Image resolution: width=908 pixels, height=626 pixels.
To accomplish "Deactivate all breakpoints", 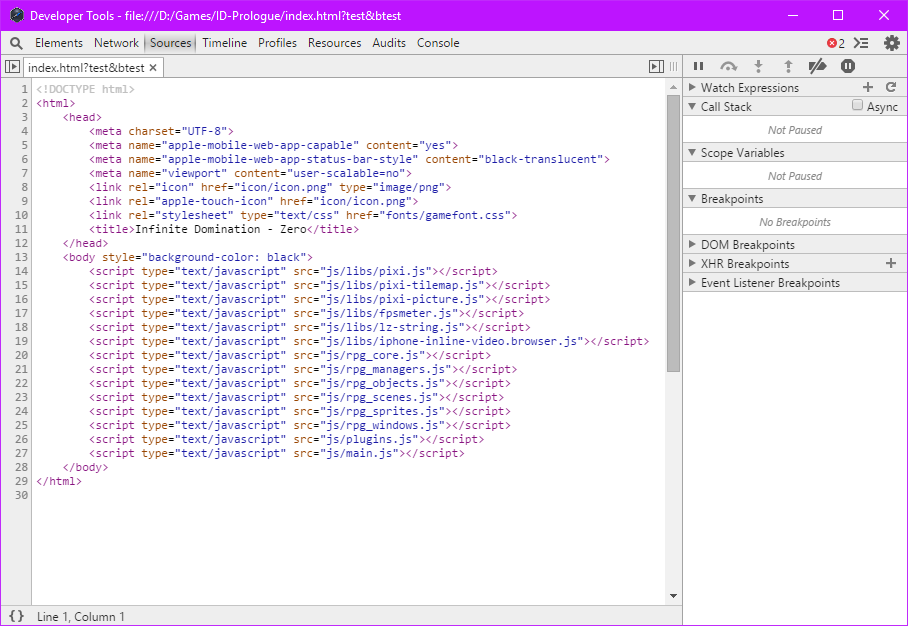I will pyautogui.click(x=818, y=67).
